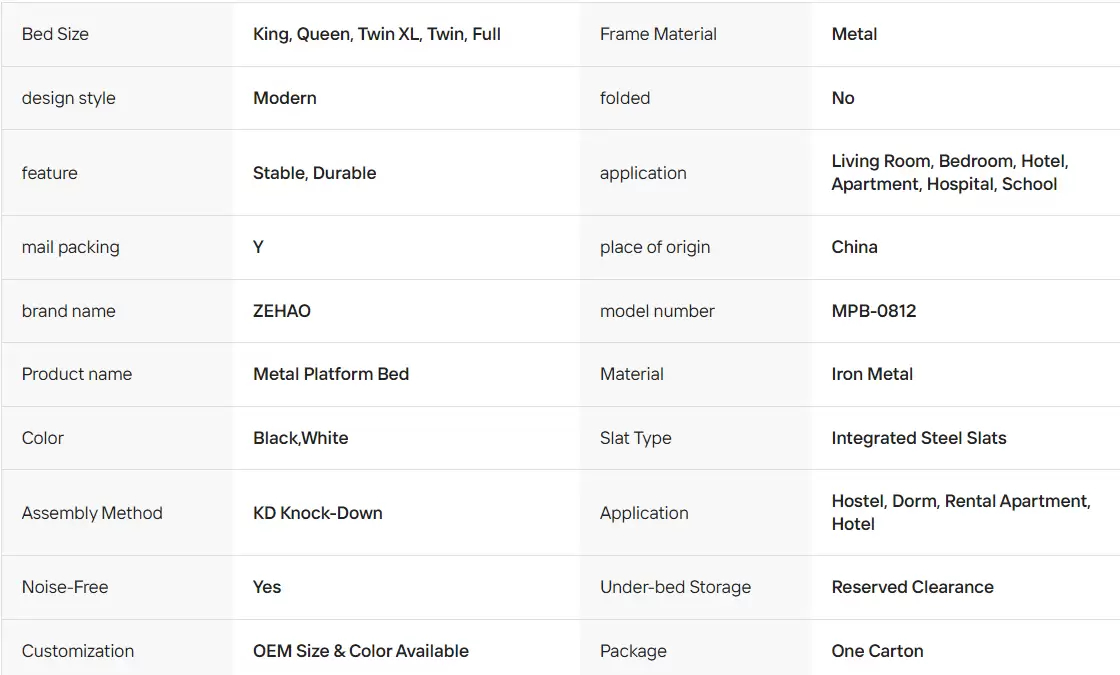
Task: Select the China place of origin value
Action: click(854, 247)
